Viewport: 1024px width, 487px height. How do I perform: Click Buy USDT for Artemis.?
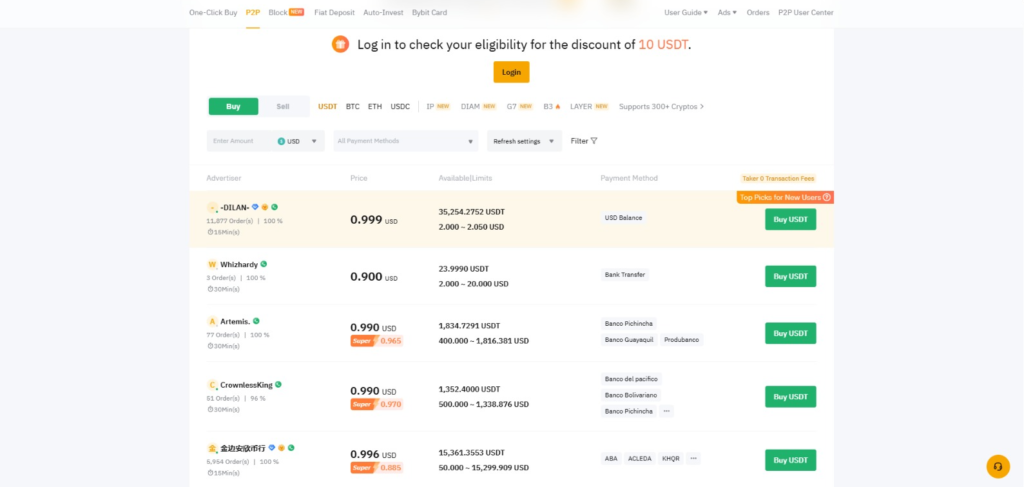click(x=790, y=333)
